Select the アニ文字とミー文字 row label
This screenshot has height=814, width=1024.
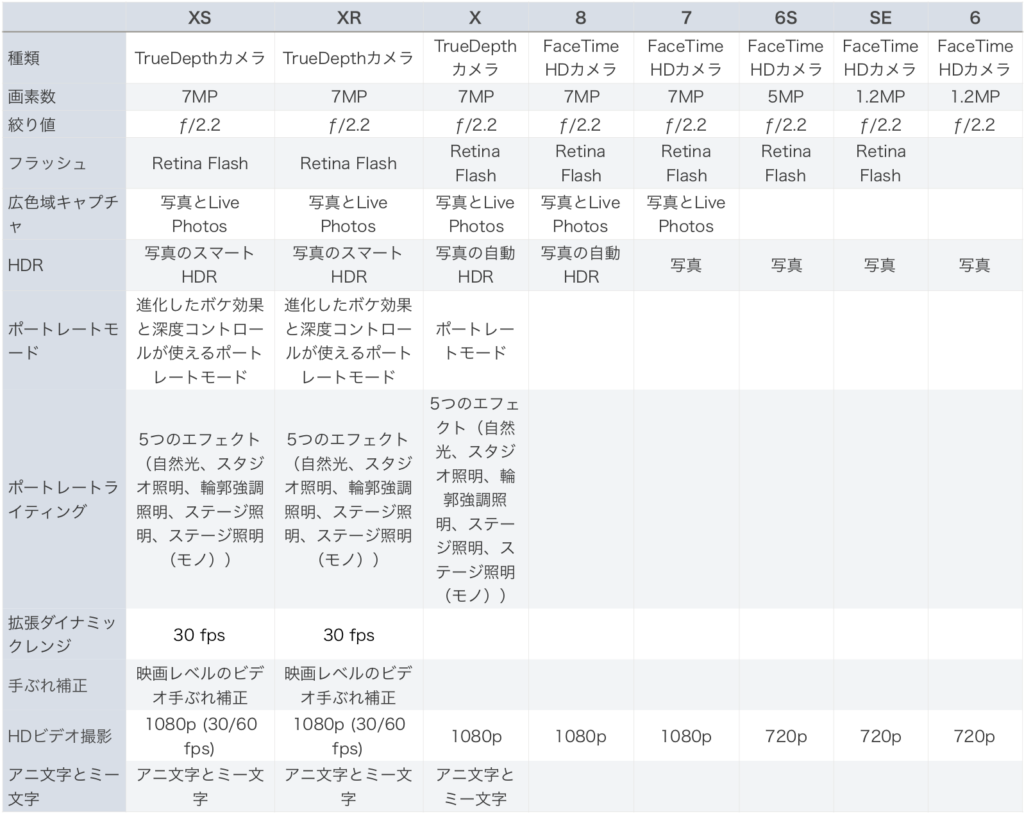(63, 787)
